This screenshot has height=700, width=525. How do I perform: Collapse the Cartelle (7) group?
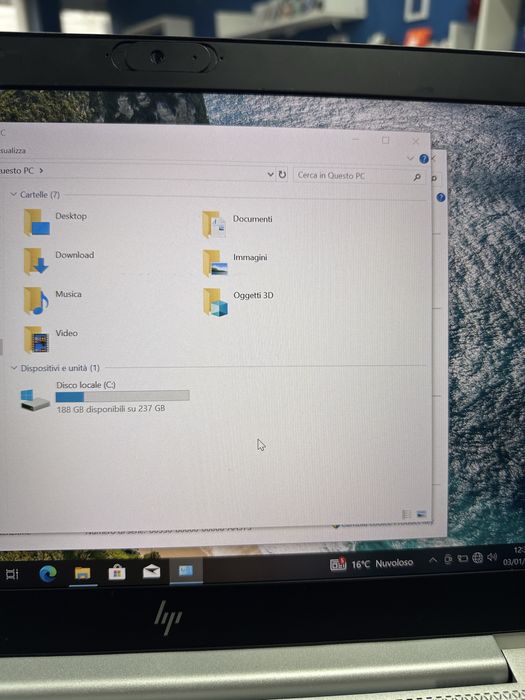(x=13, y=194)
